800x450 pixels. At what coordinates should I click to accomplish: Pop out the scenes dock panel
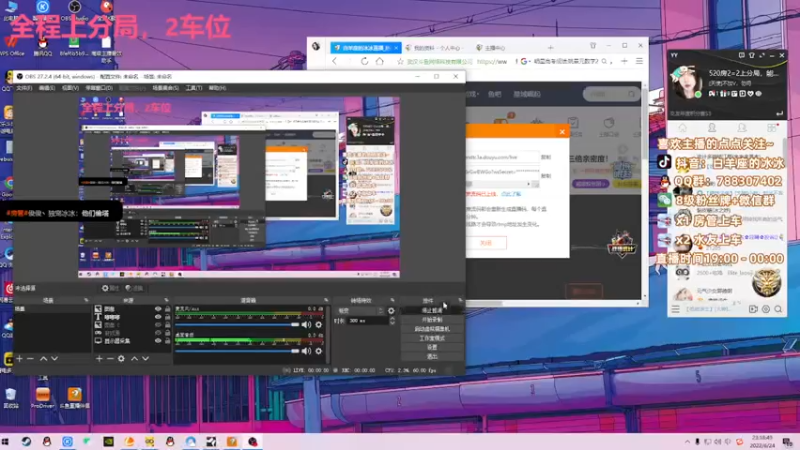(86, 300)
